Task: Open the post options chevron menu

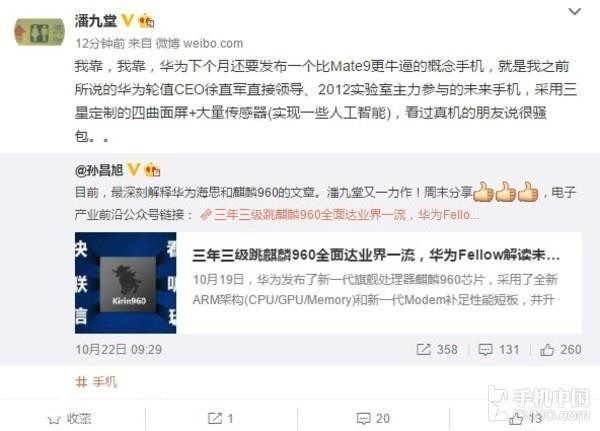Action: pyautogui.click(x=574, y=12)
